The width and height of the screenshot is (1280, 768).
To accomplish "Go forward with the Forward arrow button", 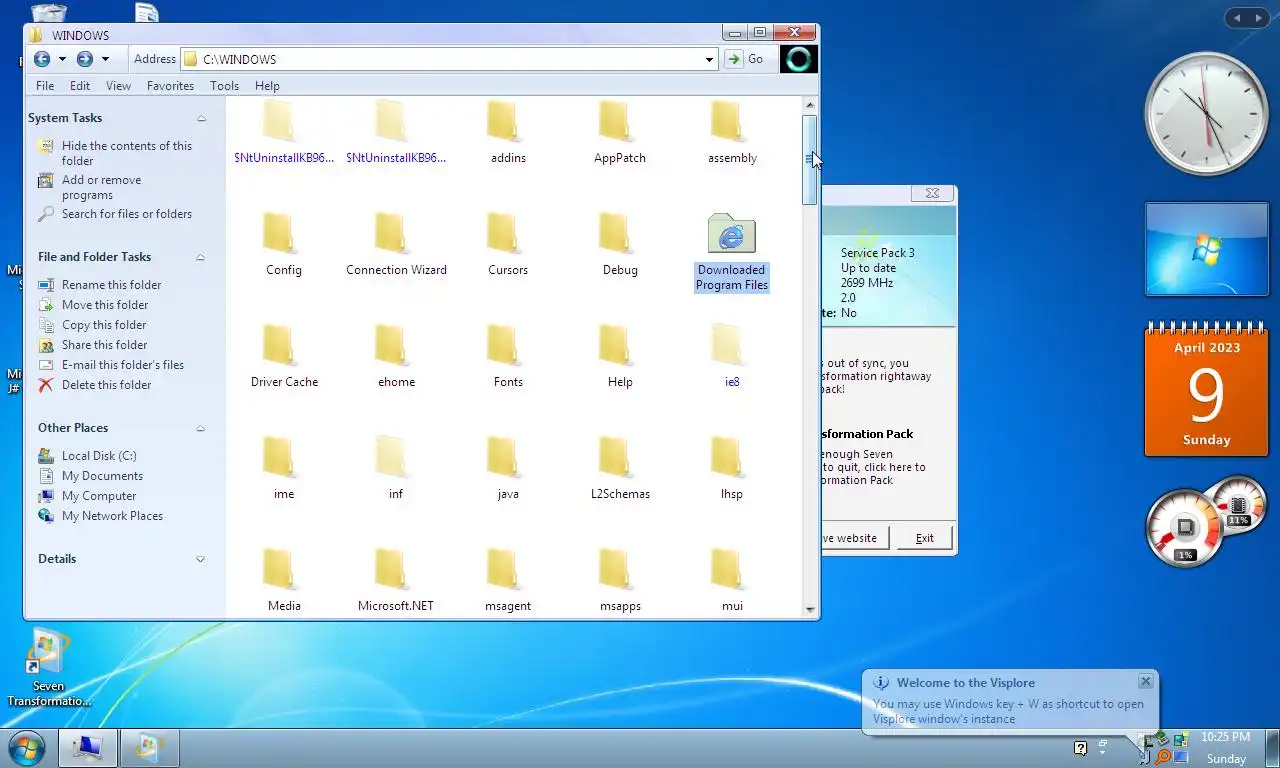I will click(85, 59).
